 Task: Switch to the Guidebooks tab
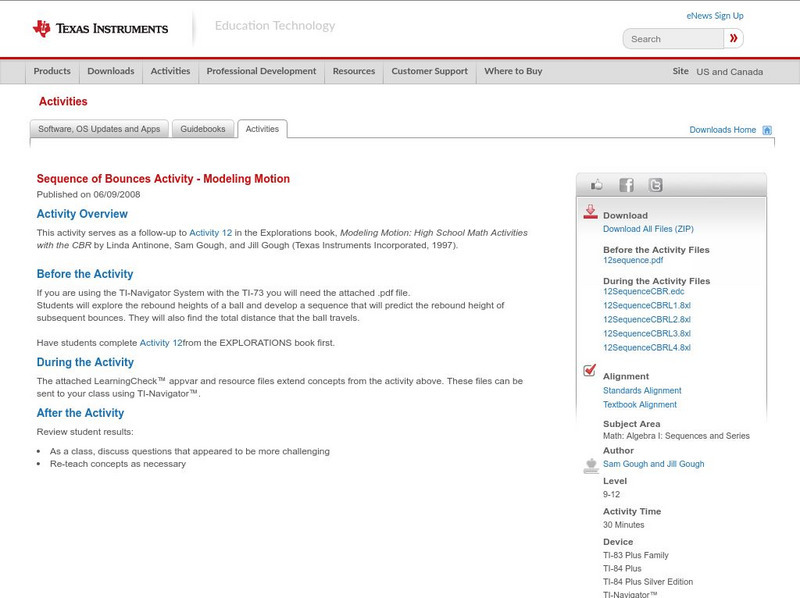[203, 129]
